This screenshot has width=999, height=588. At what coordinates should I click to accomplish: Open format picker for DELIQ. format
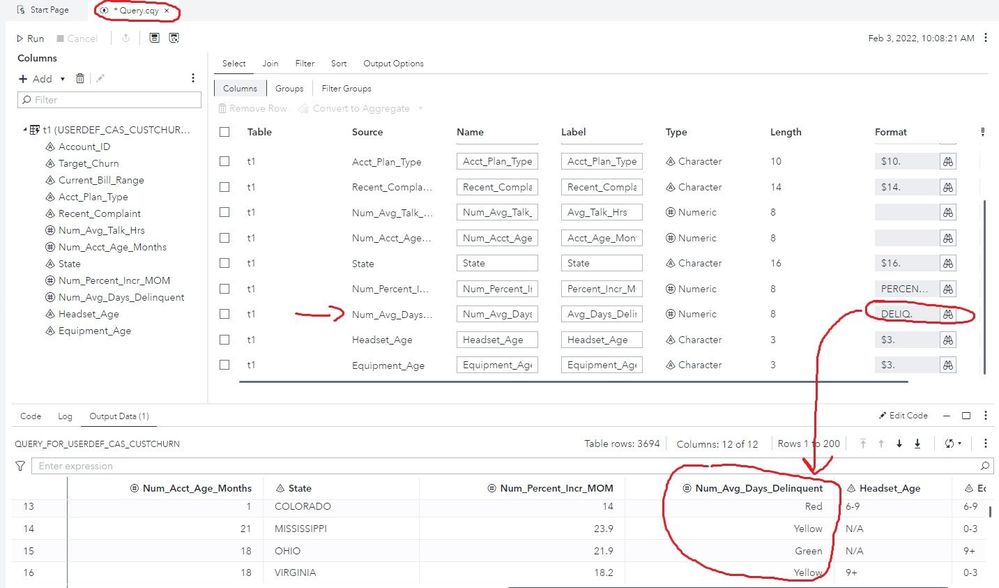pos(946,314)
